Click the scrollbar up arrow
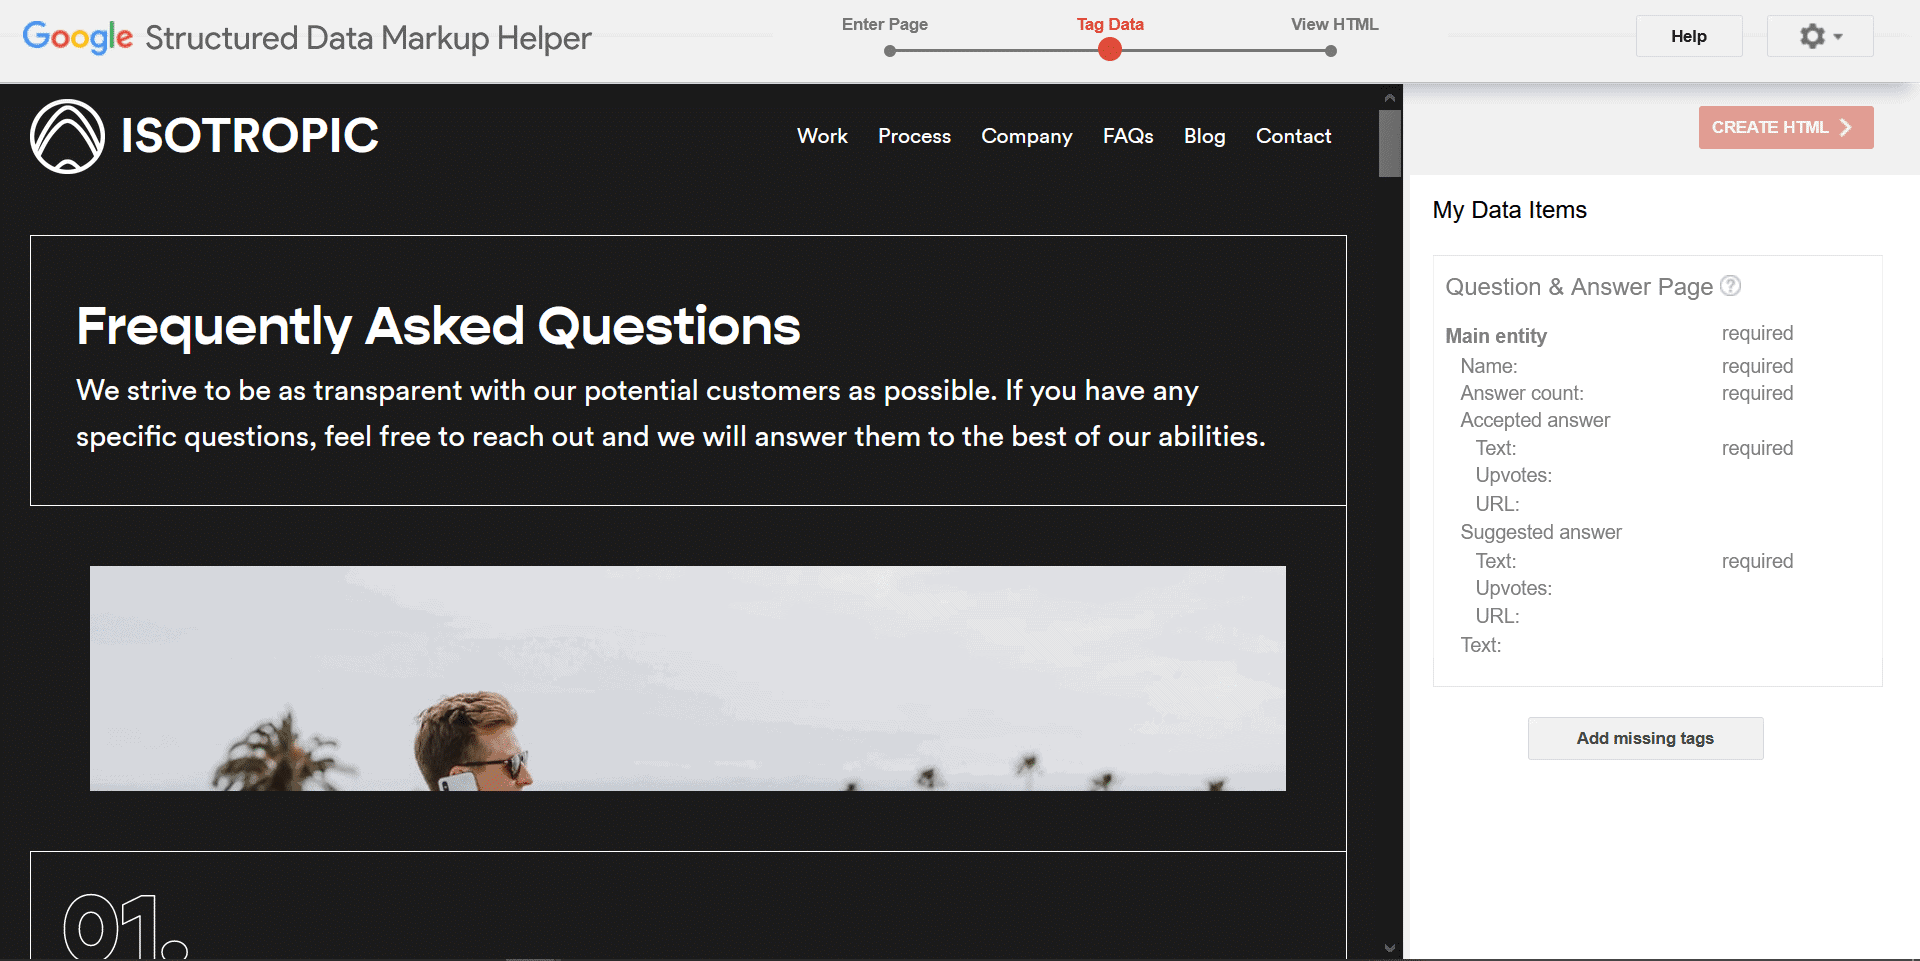Screen dimensions: 1920x961 click(1390, 98)
